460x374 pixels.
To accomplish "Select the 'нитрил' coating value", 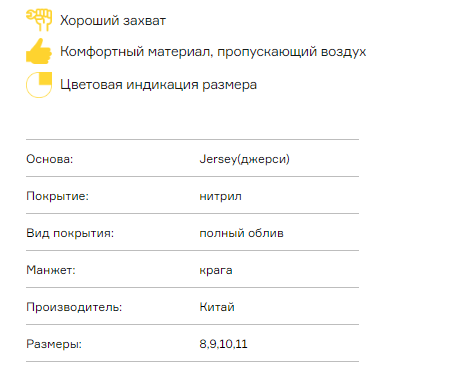I will click(x=220, y=196).
